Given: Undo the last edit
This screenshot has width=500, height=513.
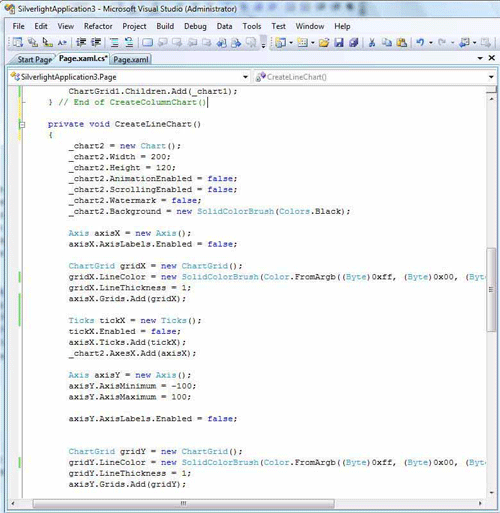Looking at the screenshot, I should [420, 42].
